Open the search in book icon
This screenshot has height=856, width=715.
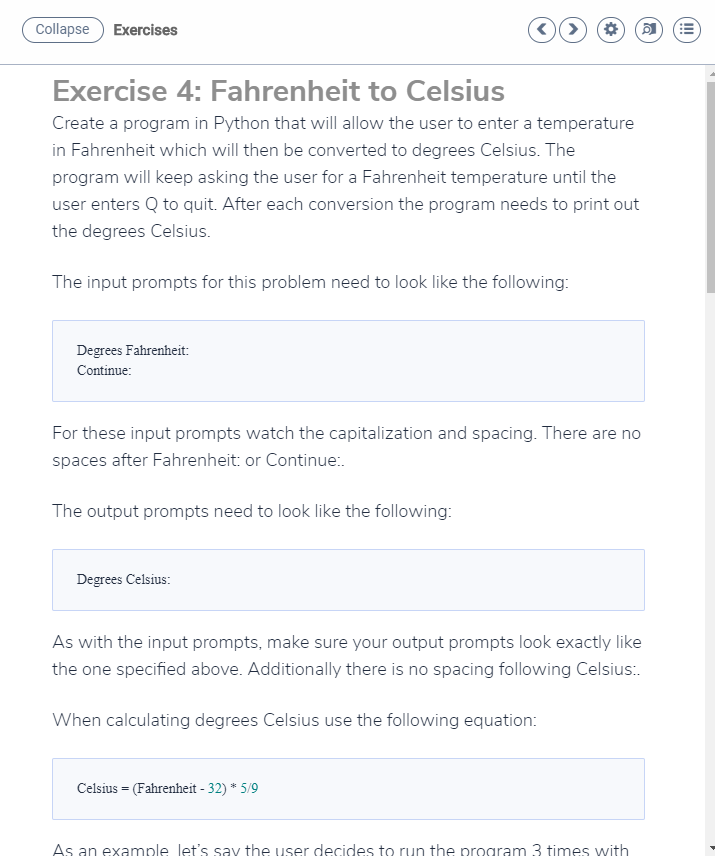649,29
